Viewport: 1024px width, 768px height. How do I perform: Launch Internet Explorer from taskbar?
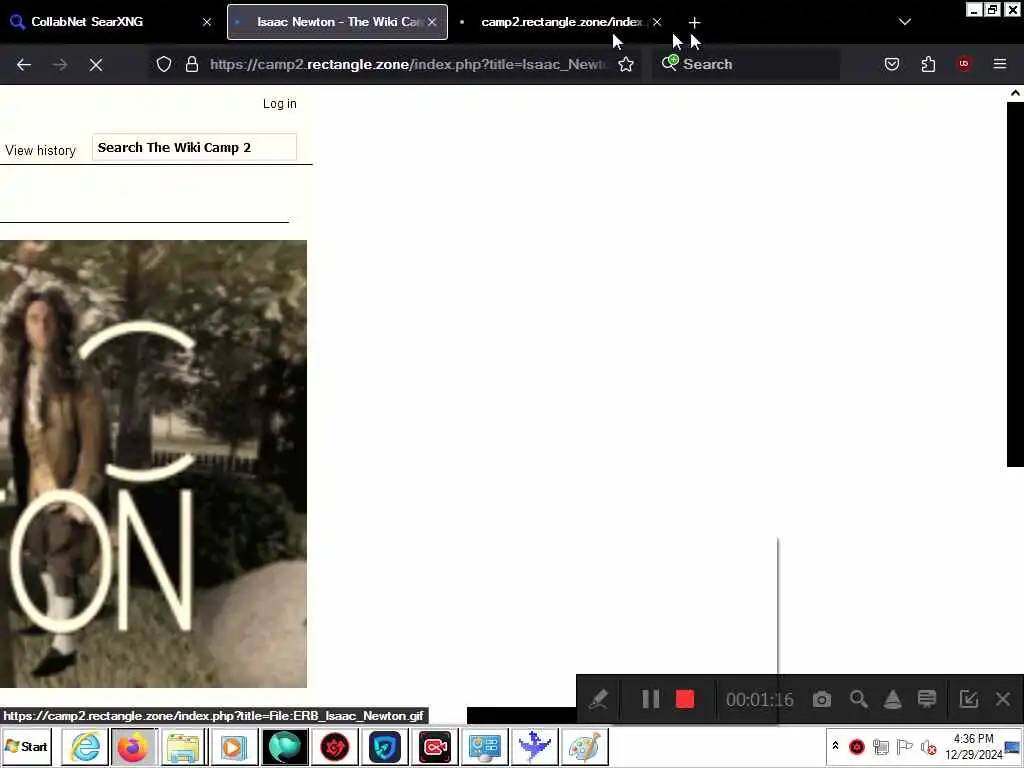(85, 746)
